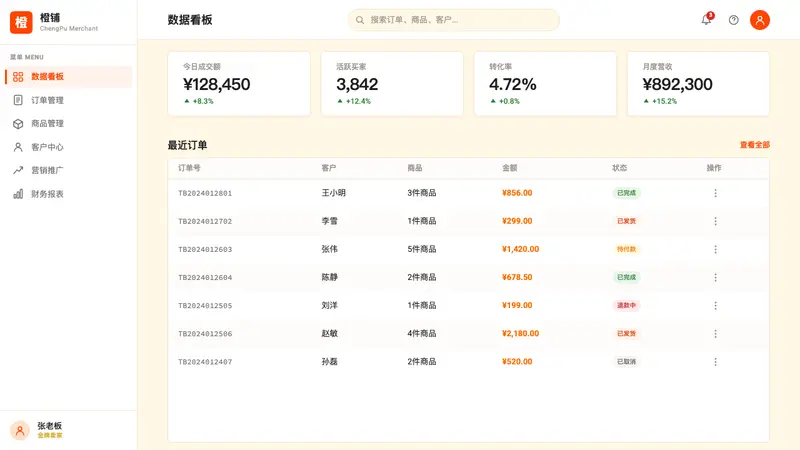
Task: Click the 财务报表 bar chart icon
Action: [x=18, y=194]
